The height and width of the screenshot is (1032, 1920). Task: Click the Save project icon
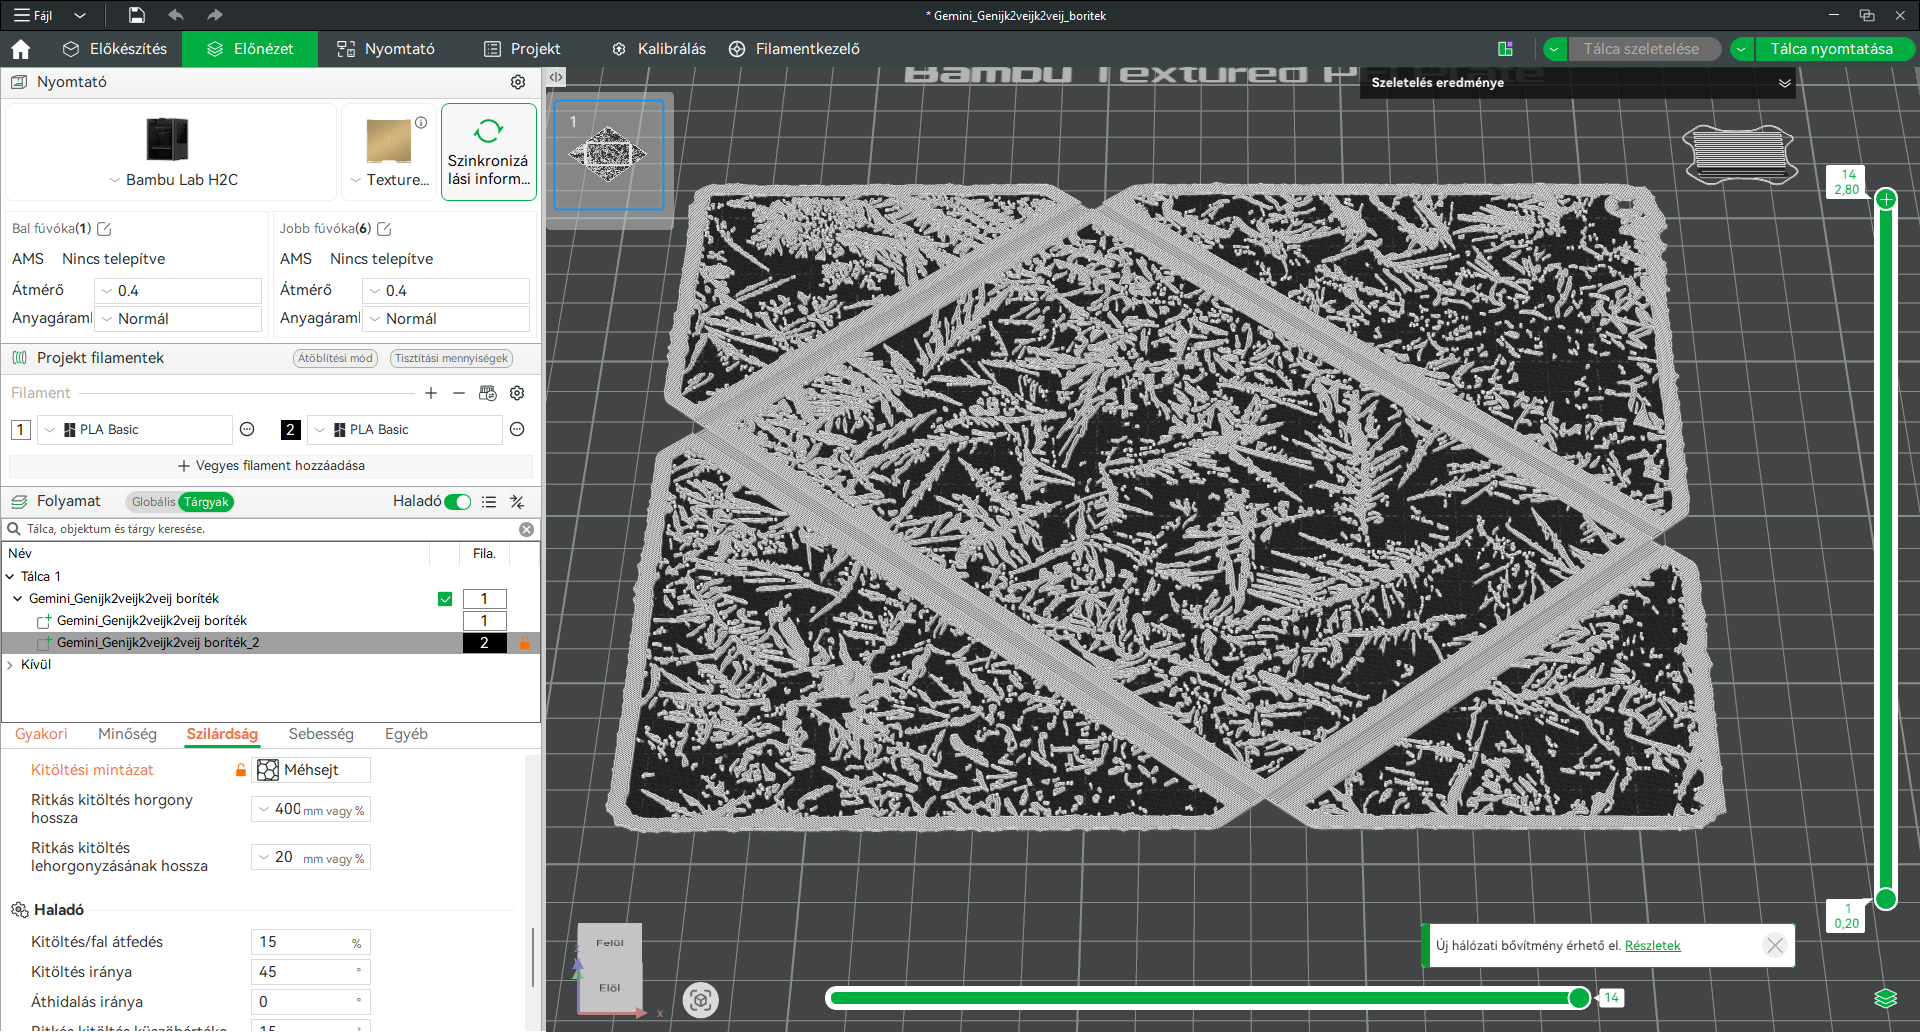point(137,15)
